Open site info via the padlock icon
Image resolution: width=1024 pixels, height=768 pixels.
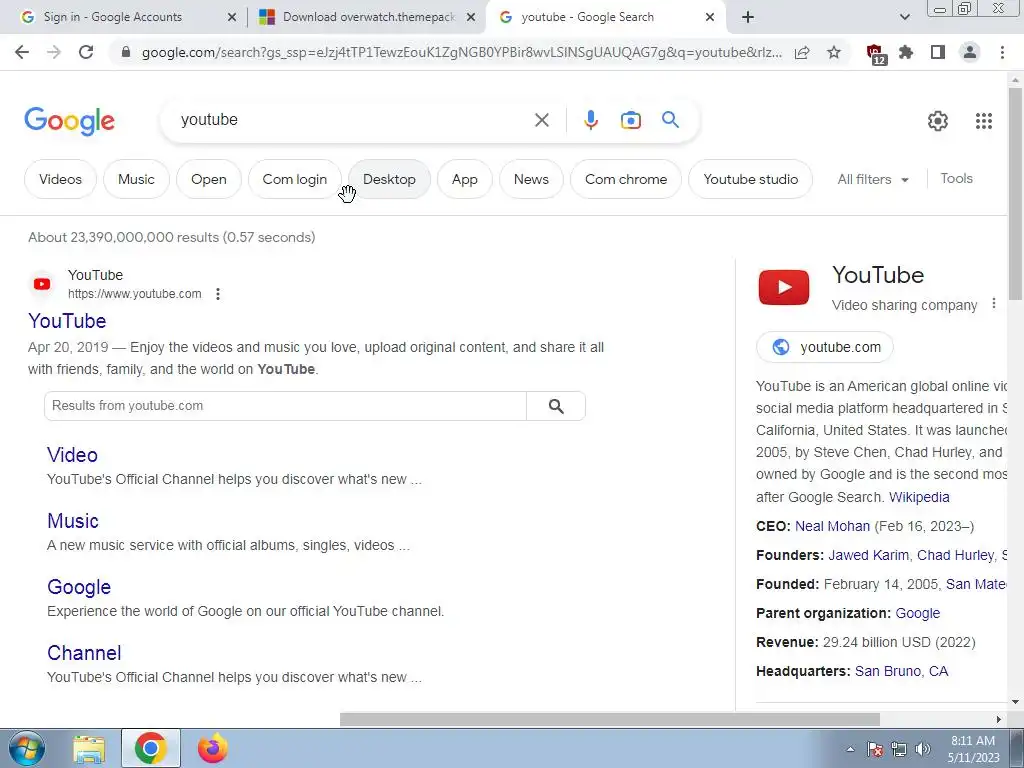[x=126, y=52]
